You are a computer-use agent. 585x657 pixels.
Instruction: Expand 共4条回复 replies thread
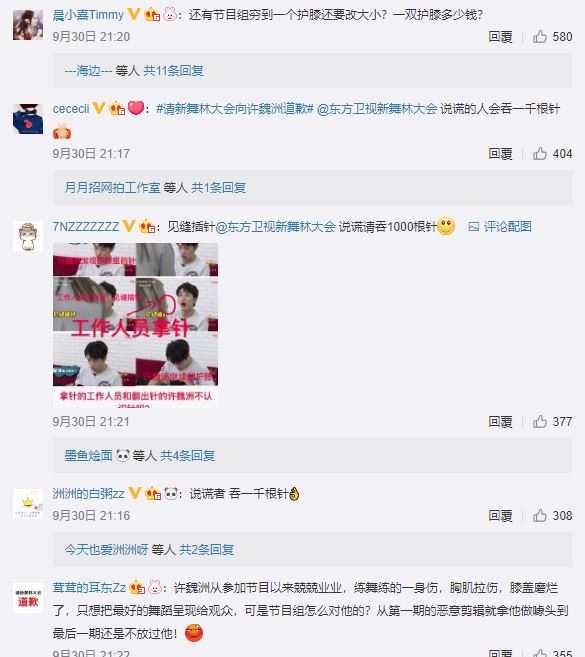(x=188, y=455)
